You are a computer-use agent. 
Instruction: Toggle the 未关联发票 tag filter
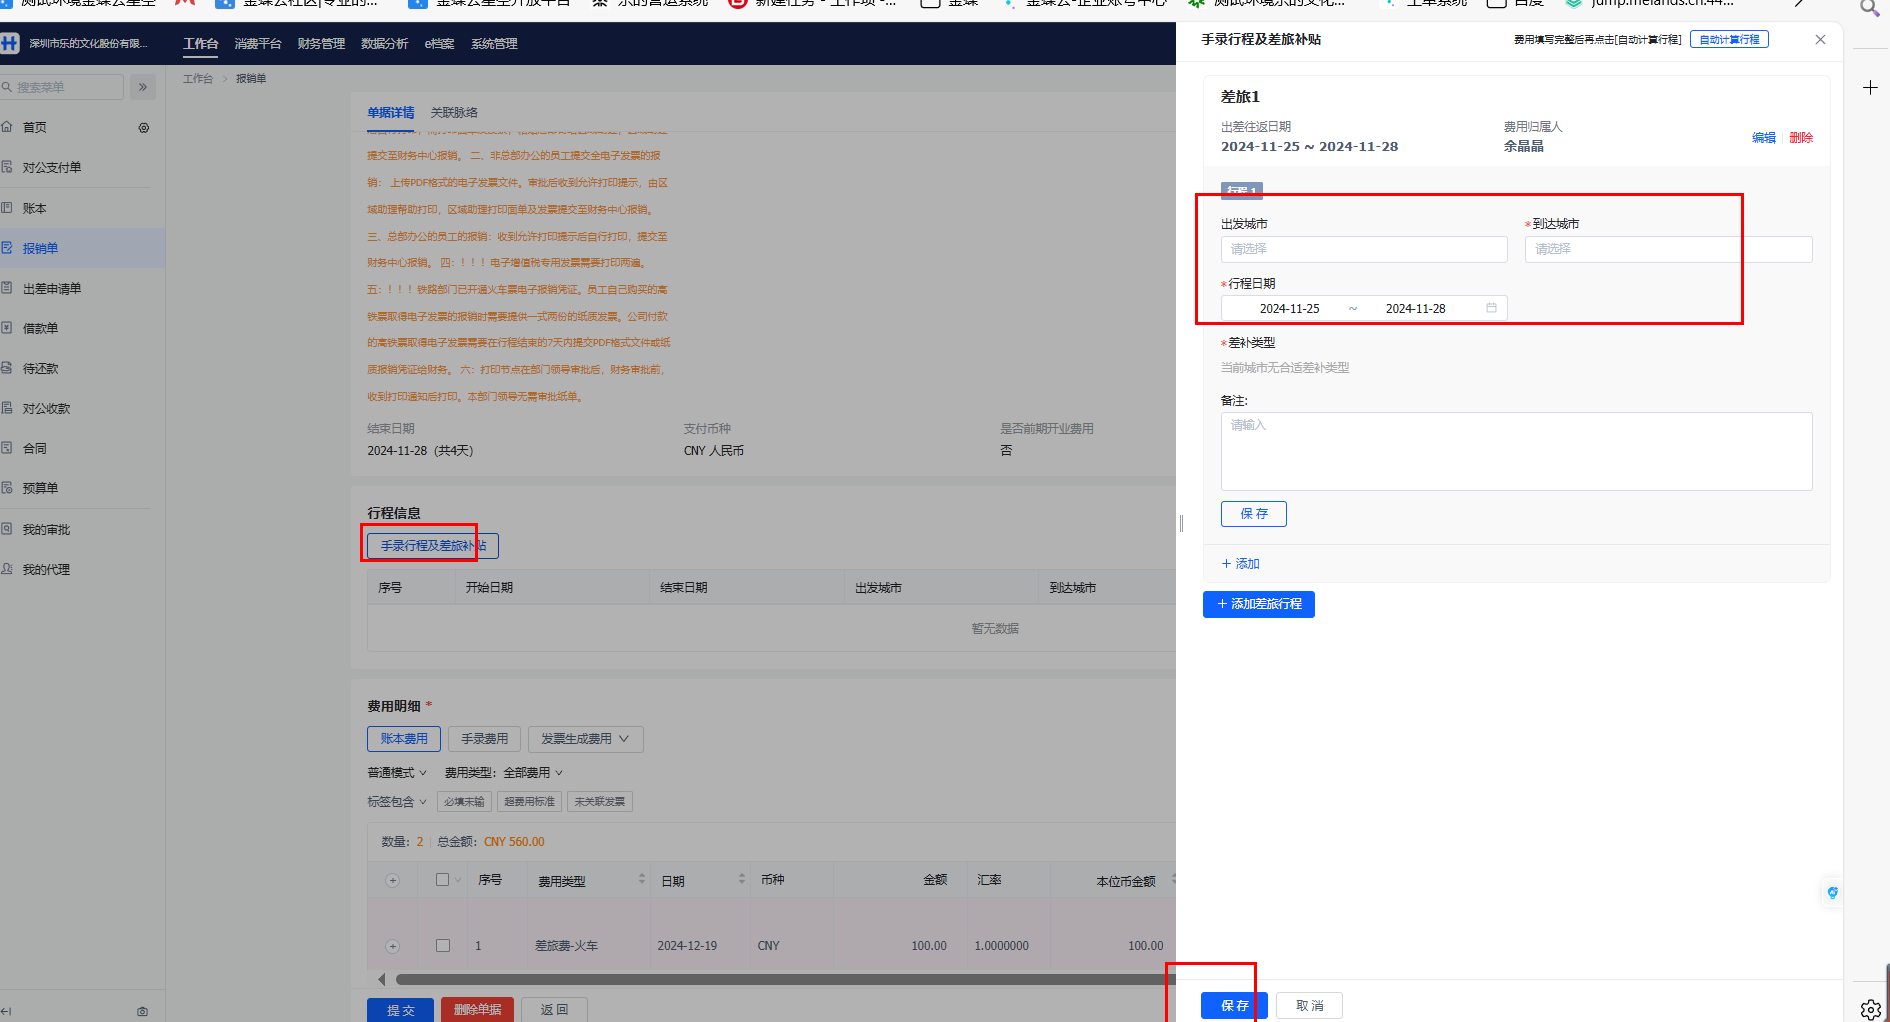point(600,802)
